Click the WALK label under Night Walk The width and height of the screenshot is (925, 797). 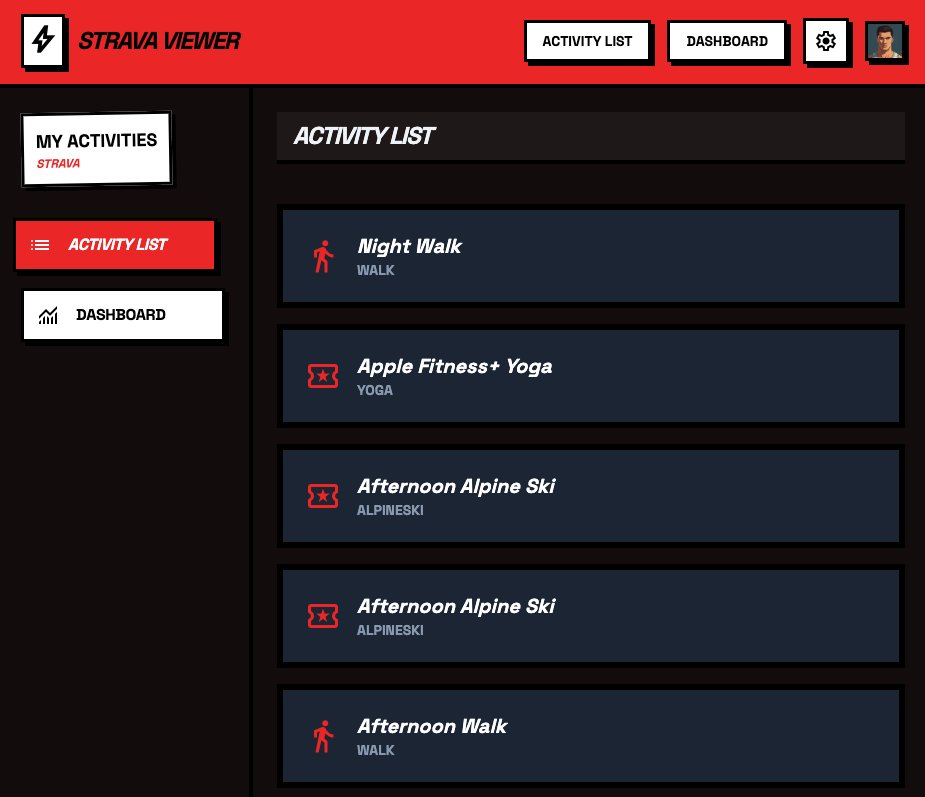click(376, 270)
